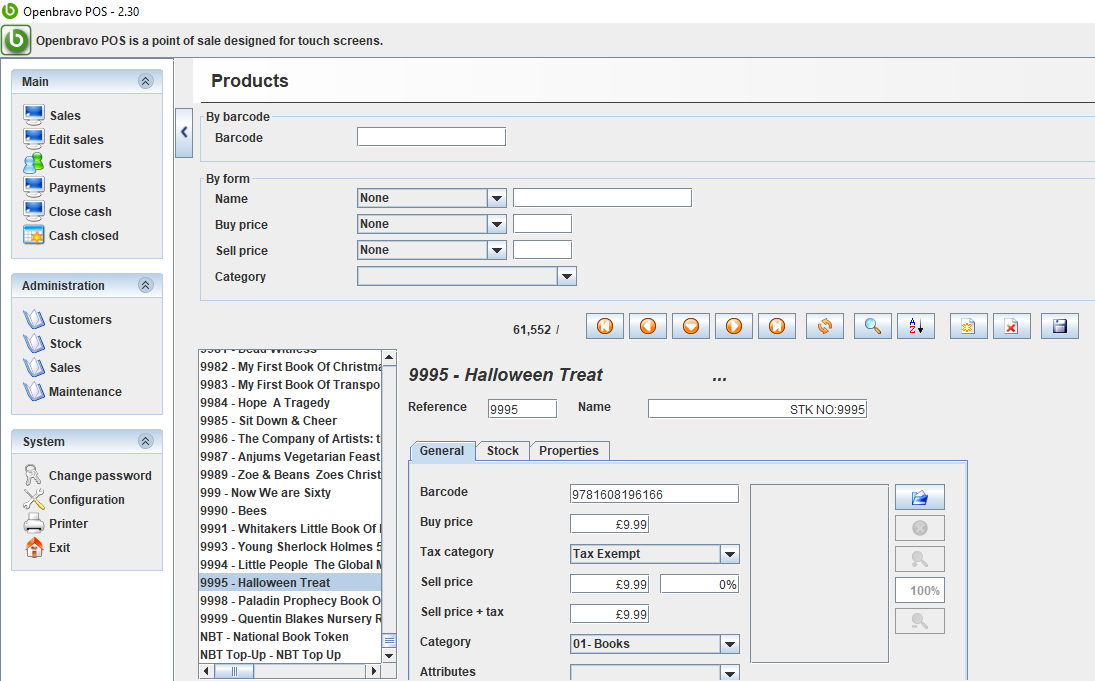Go to the previous product record
Image resolution: width=1095 pixels, height=681 pixels.
coord(648,326)
